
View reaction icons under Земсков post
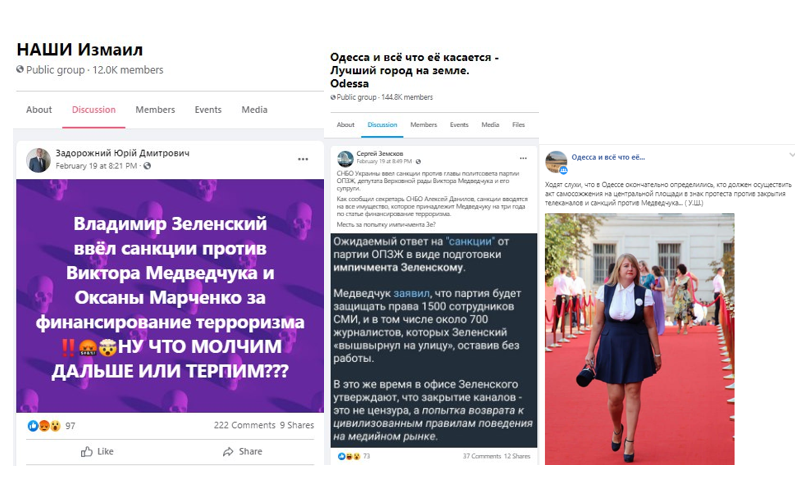click(x=349, y=456)
